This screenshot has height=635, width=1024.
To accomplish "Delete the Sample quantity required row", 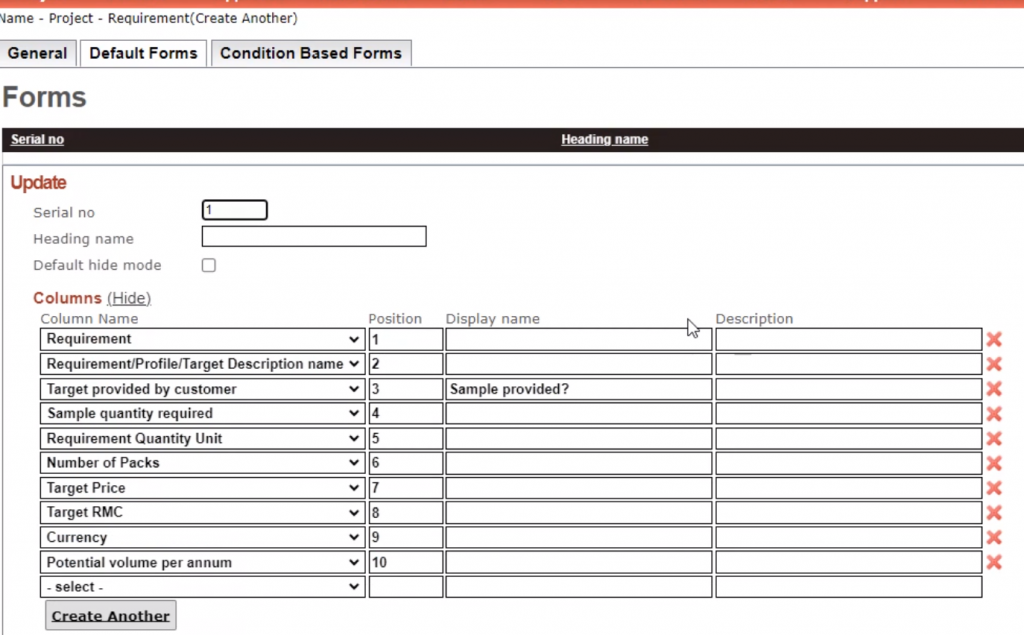I will point(993,414).
